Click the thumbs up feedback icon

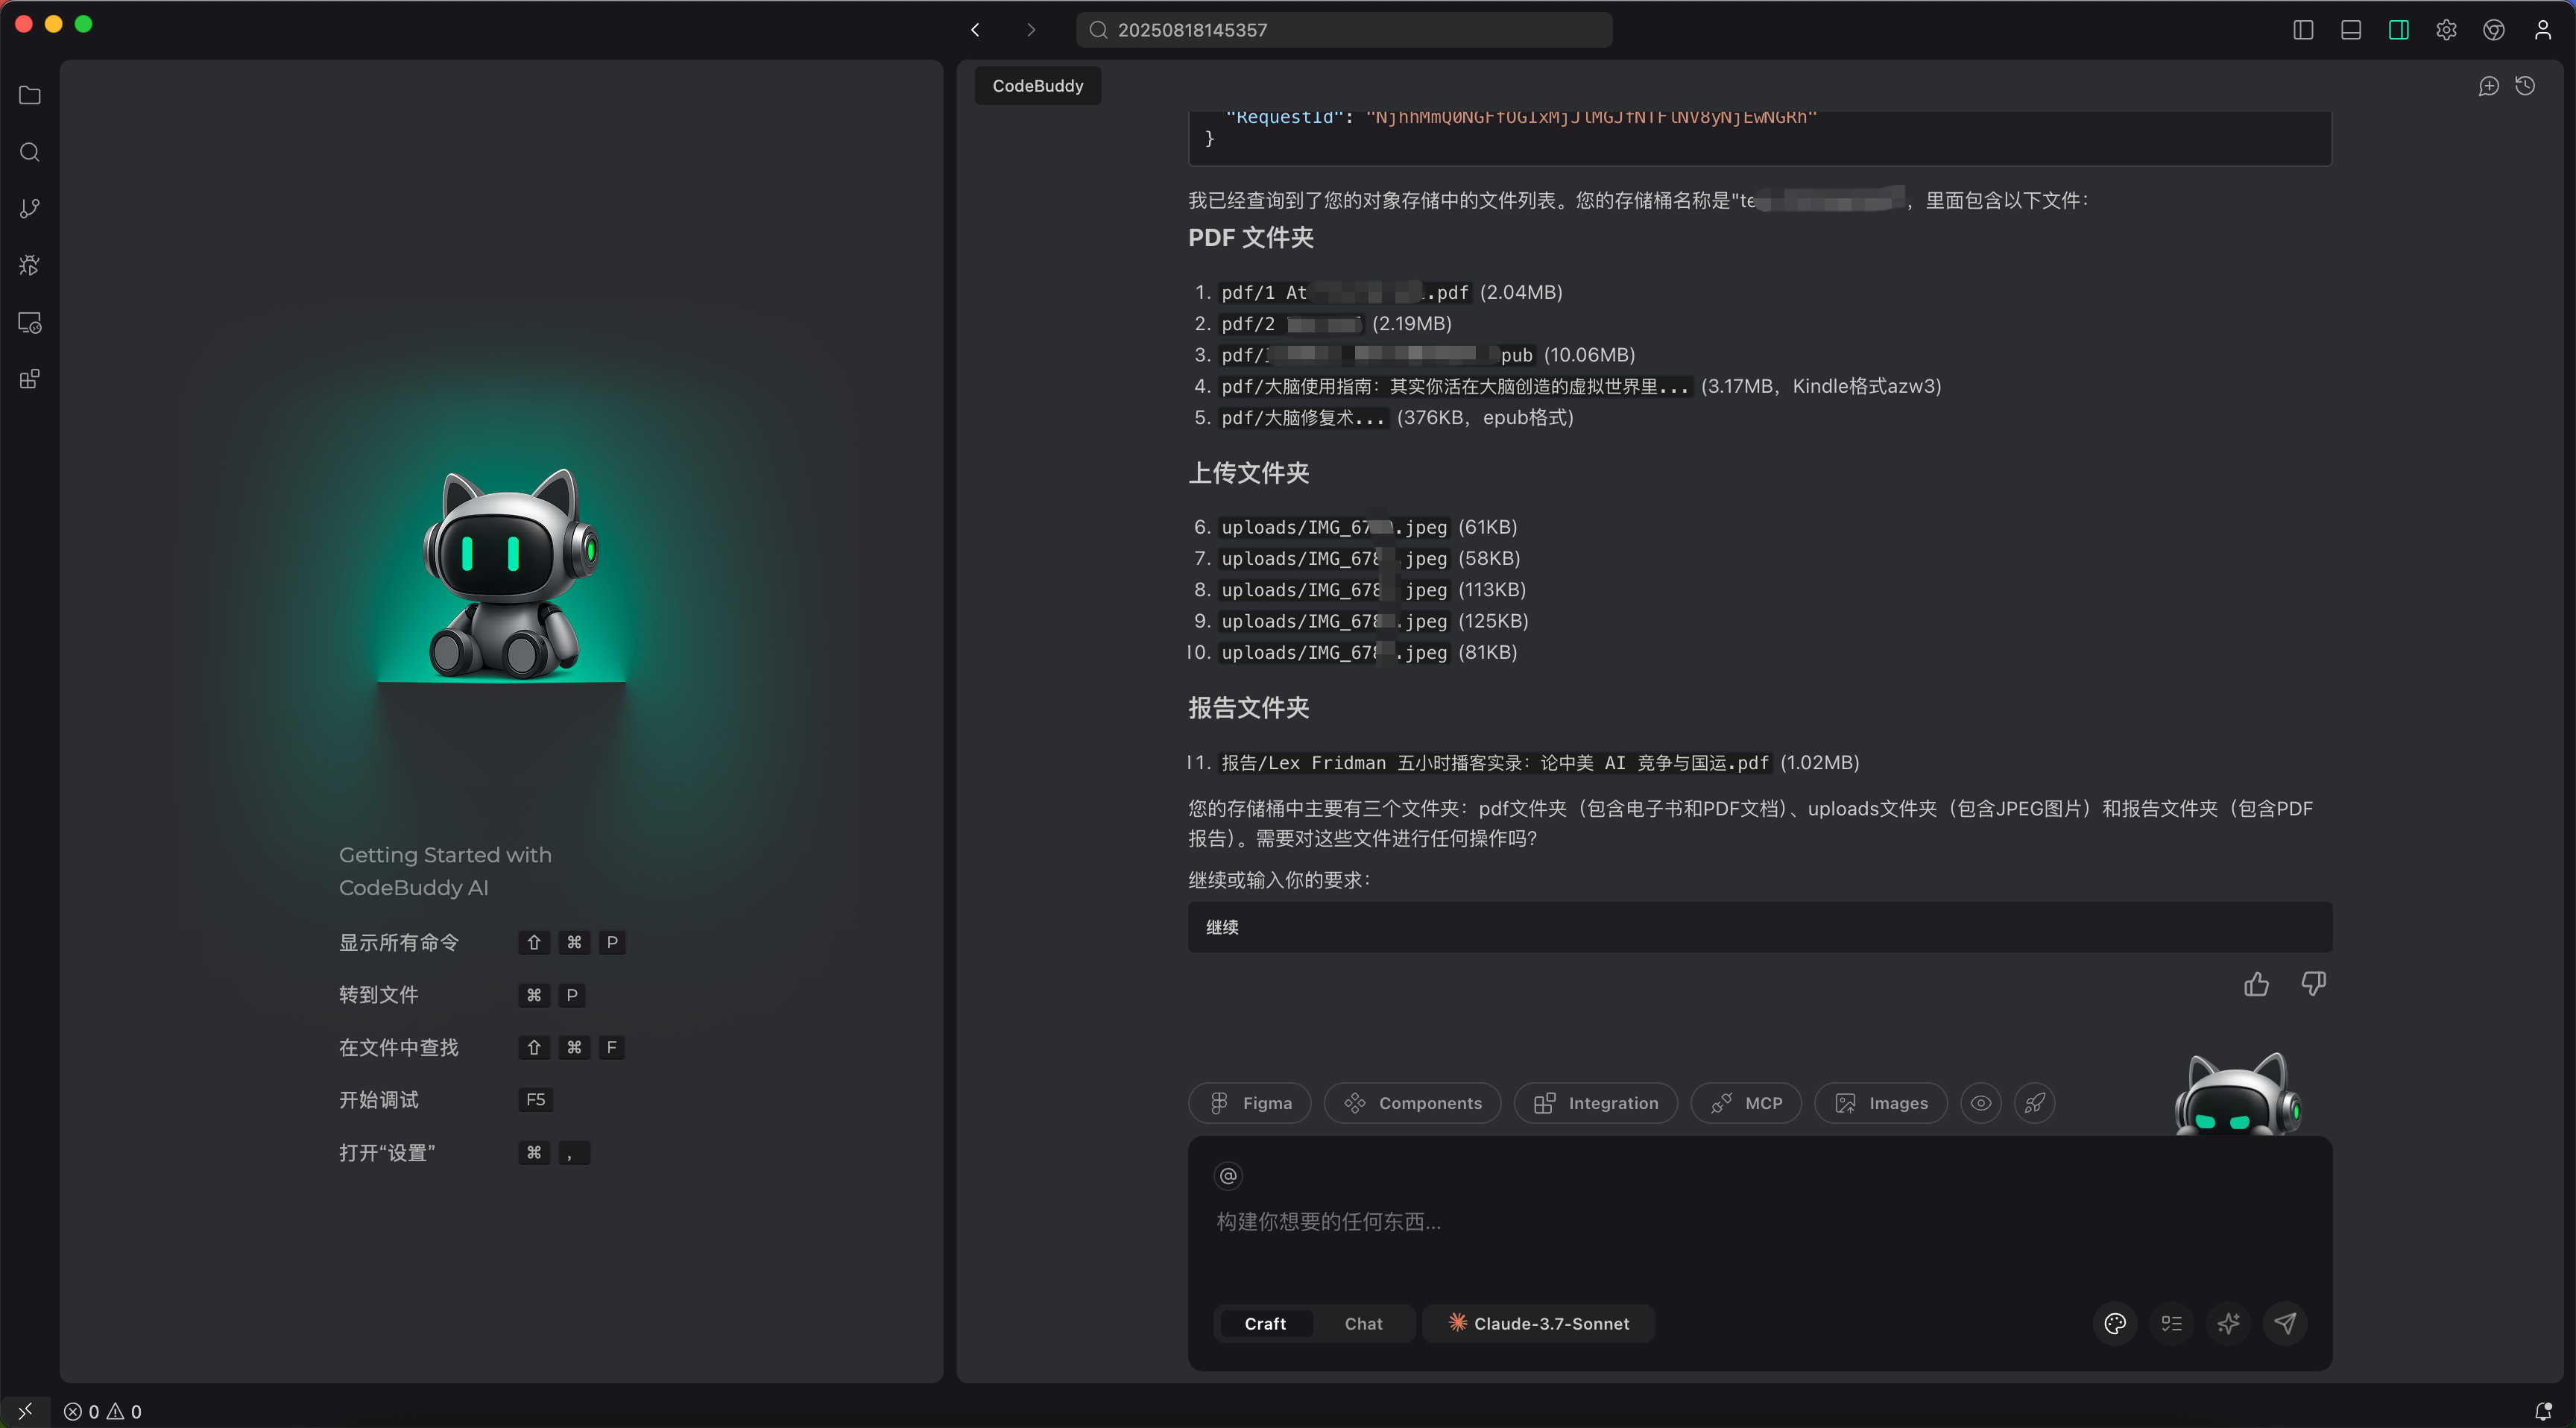click(2256, 984)
